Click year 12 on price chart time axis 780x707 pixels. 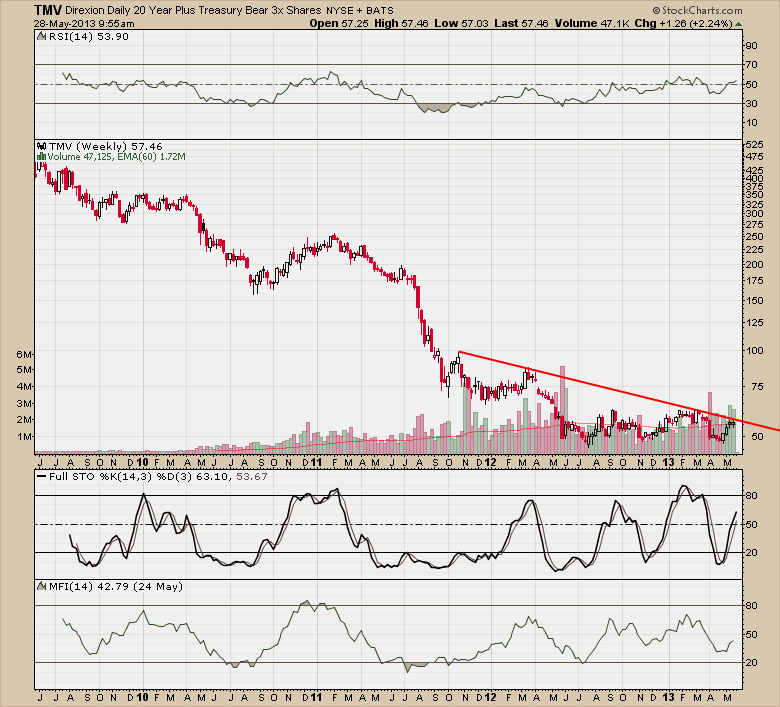[x=489, y=463]
